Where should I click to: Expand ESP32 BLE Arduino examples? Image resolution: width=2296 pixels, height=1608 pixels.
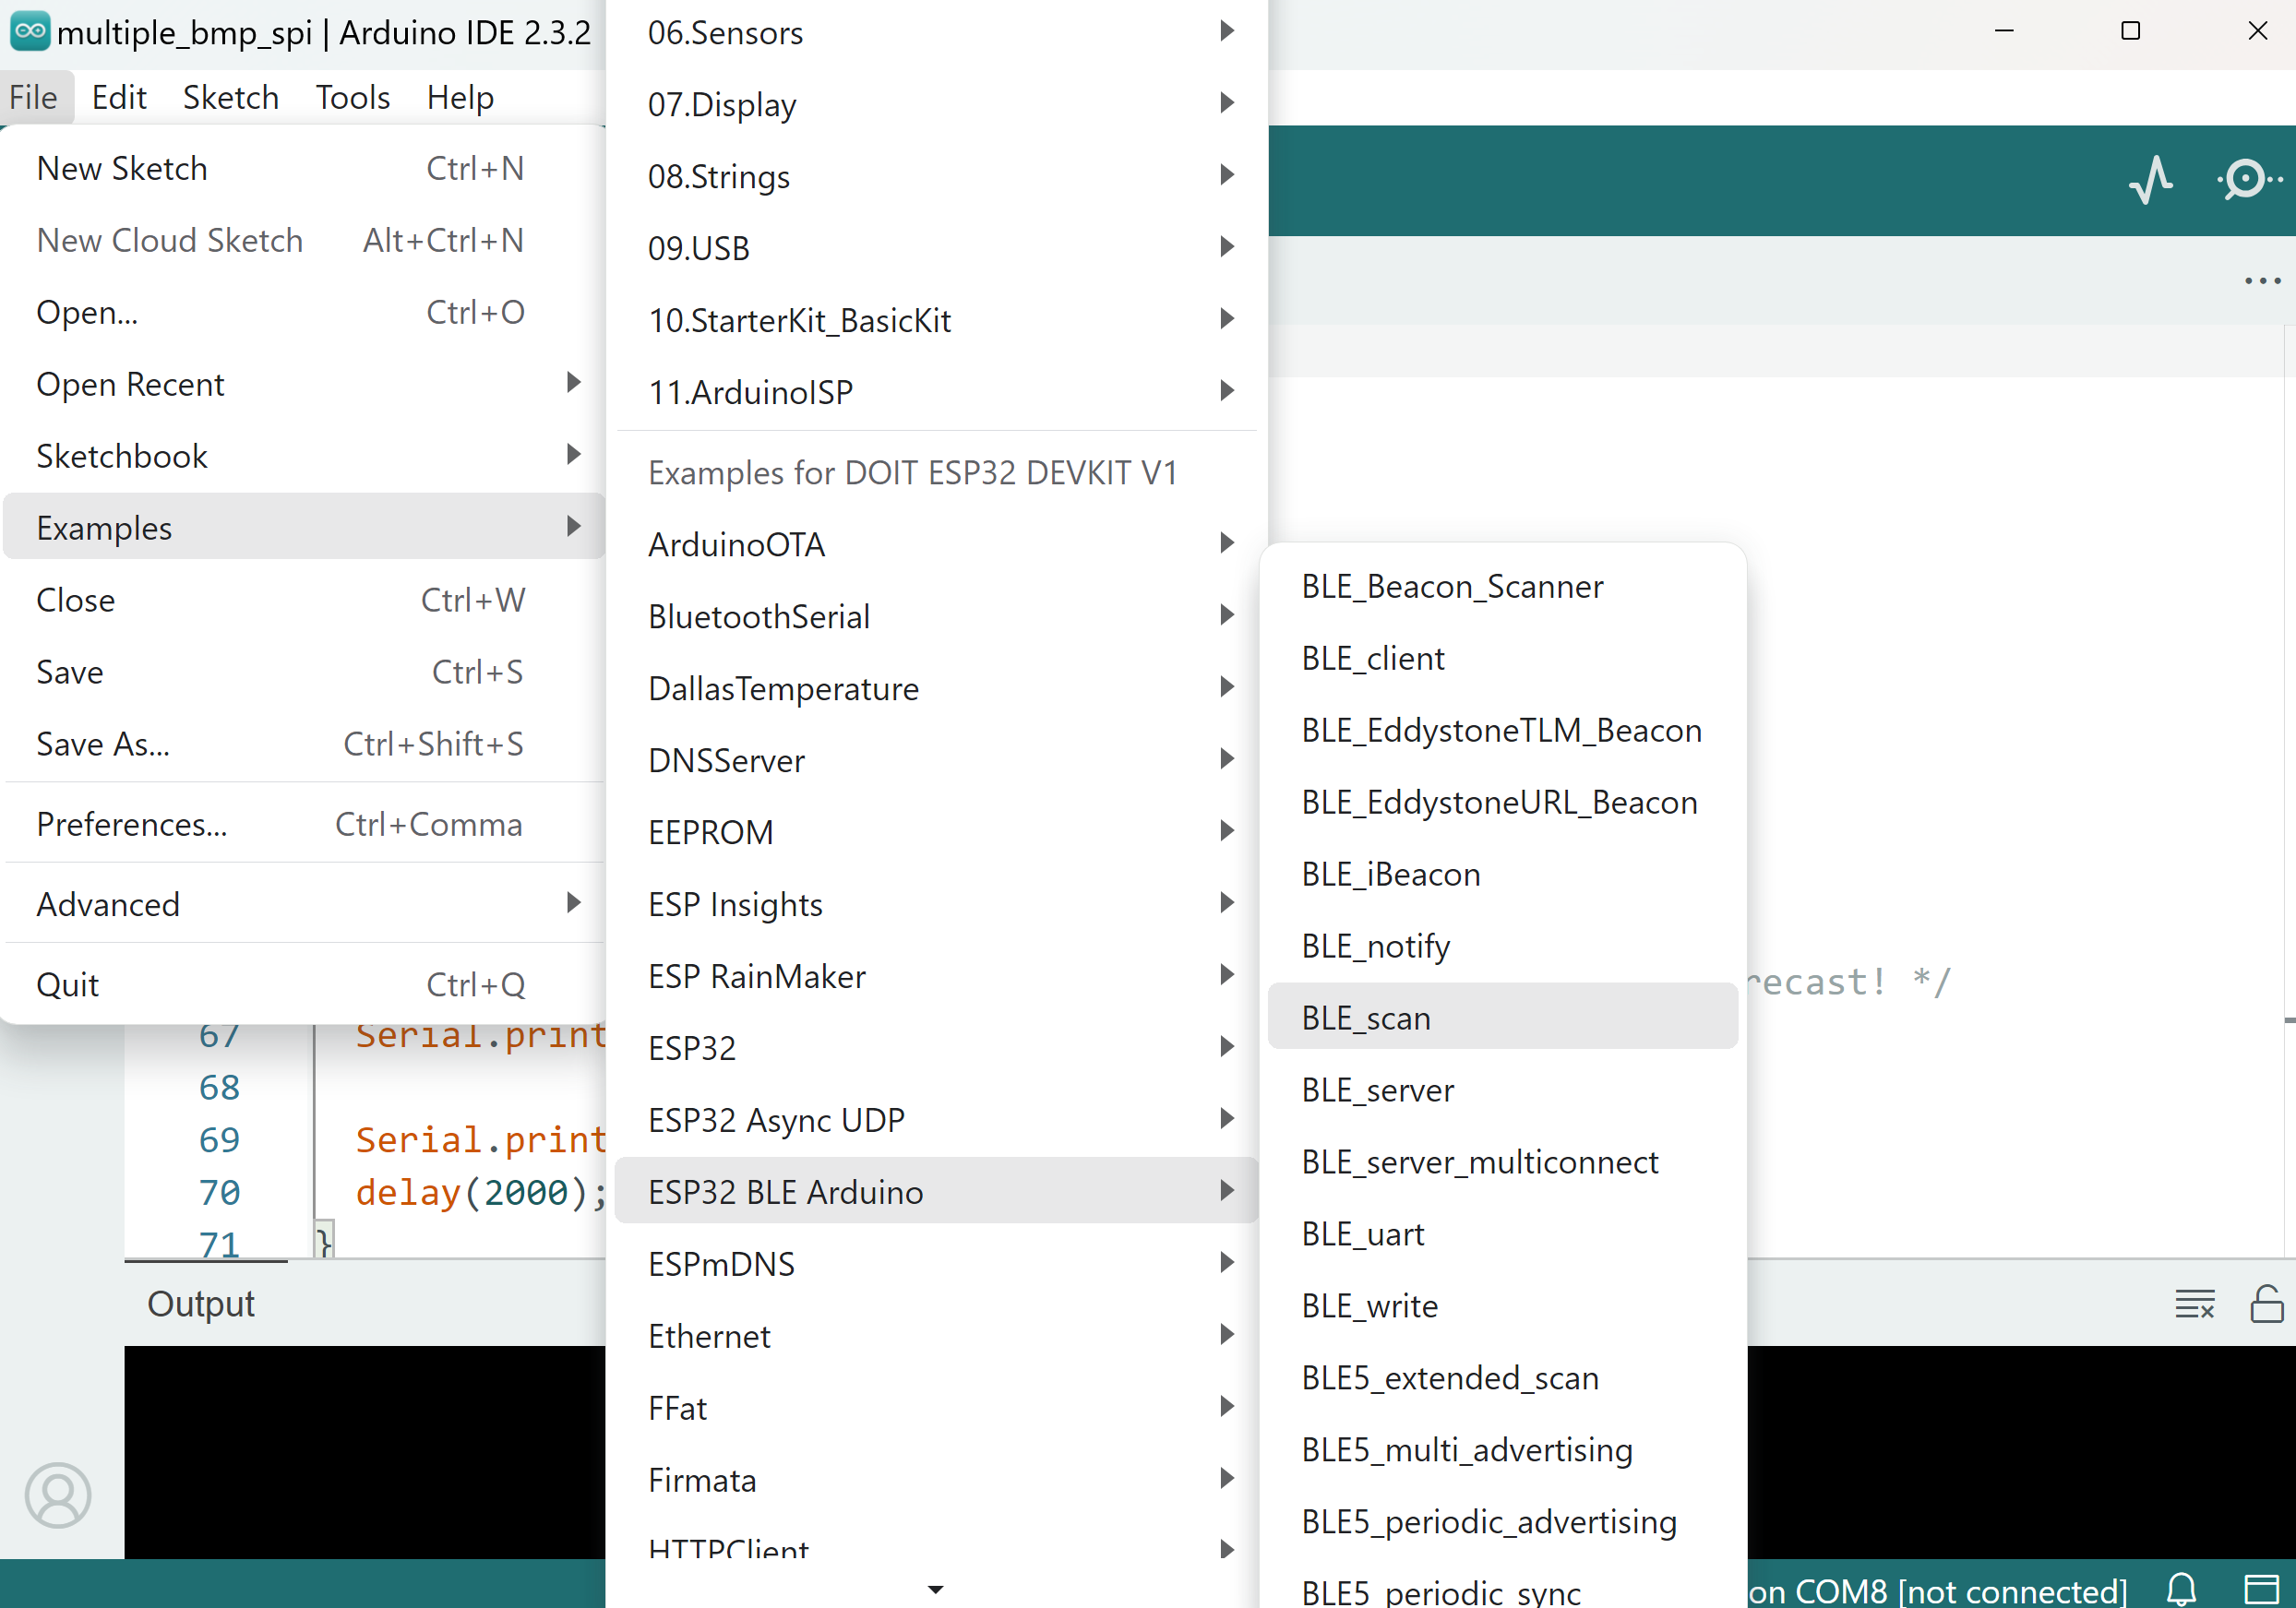936,1192
